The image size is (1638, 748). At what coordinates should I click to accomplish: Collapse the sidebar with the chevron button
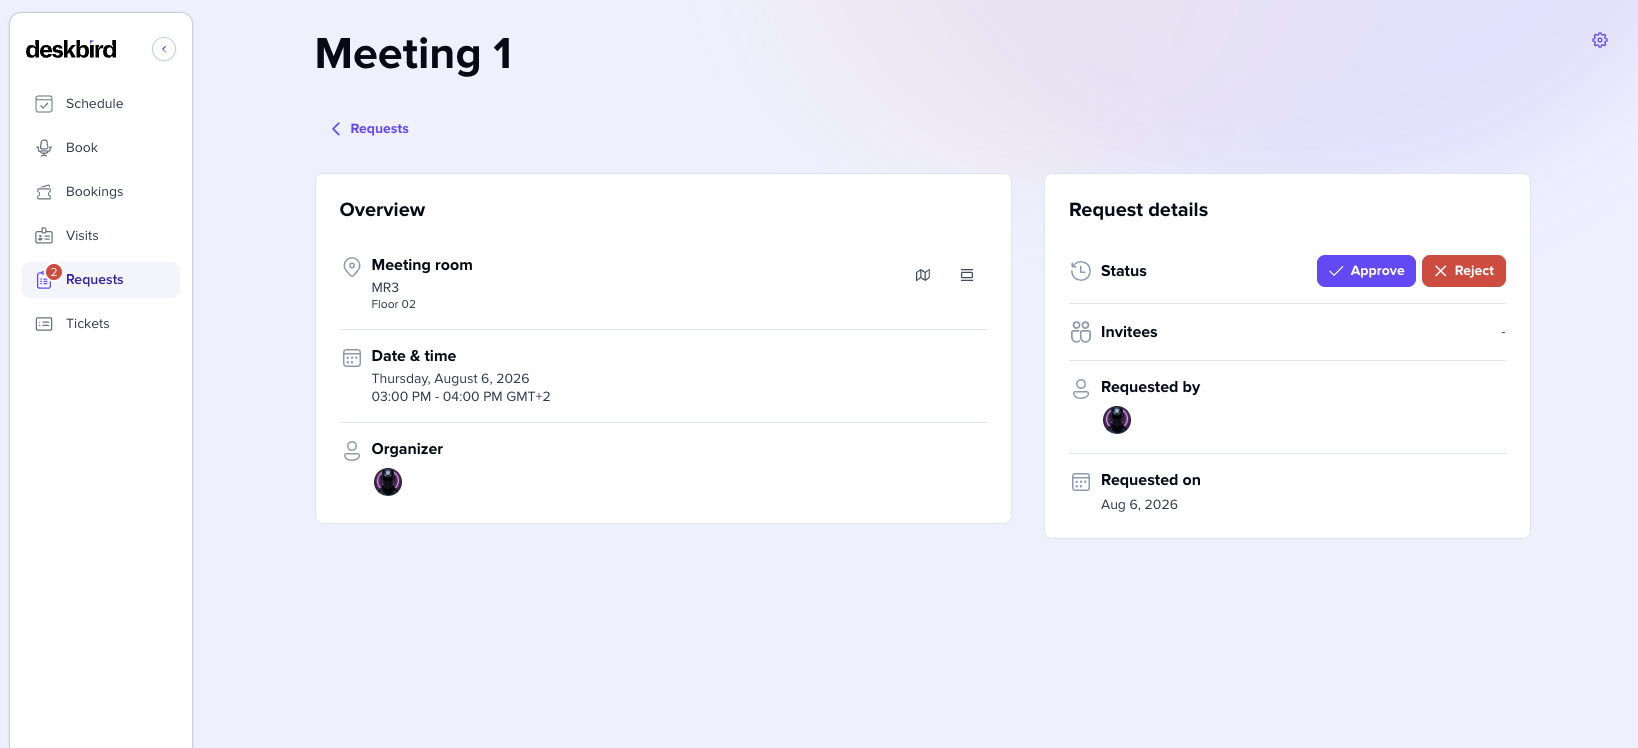164,49
